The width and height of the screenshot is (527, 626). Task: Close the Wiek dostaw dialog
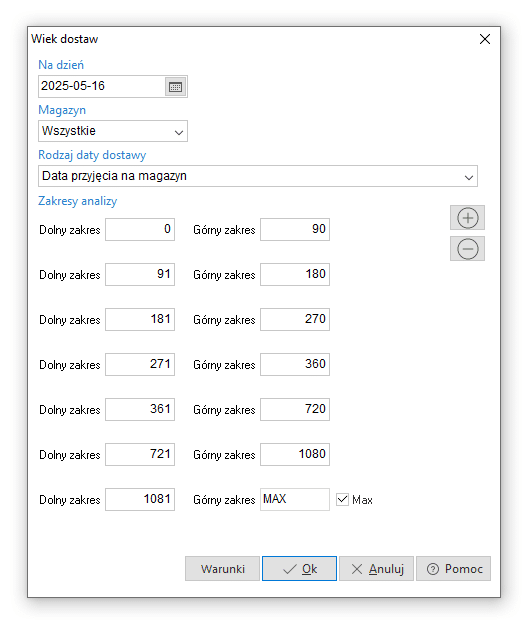click(x=485, y=39)
